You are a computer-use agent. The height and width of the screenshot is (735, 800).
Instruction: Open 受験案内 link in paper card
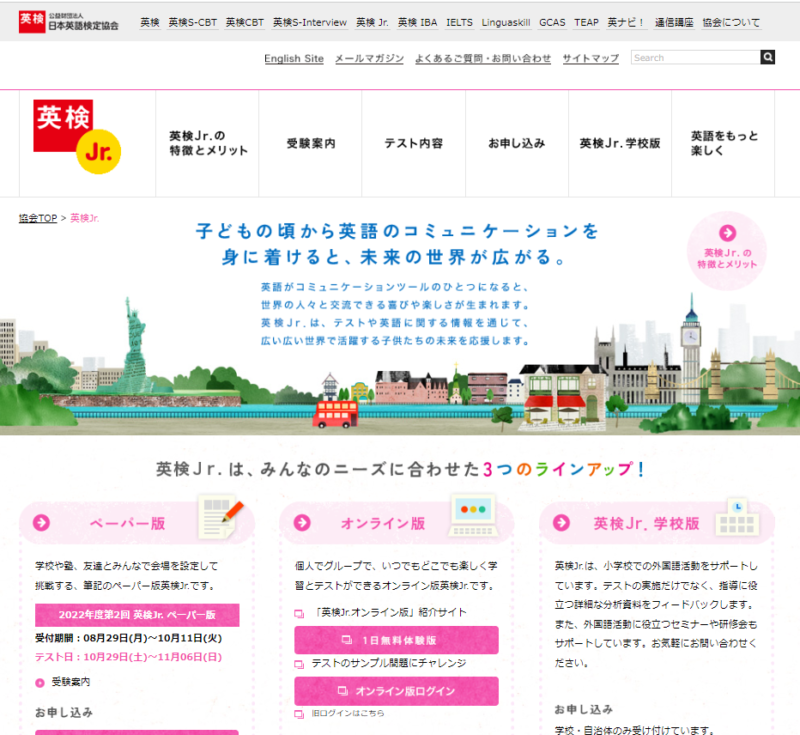pos(71,682)
